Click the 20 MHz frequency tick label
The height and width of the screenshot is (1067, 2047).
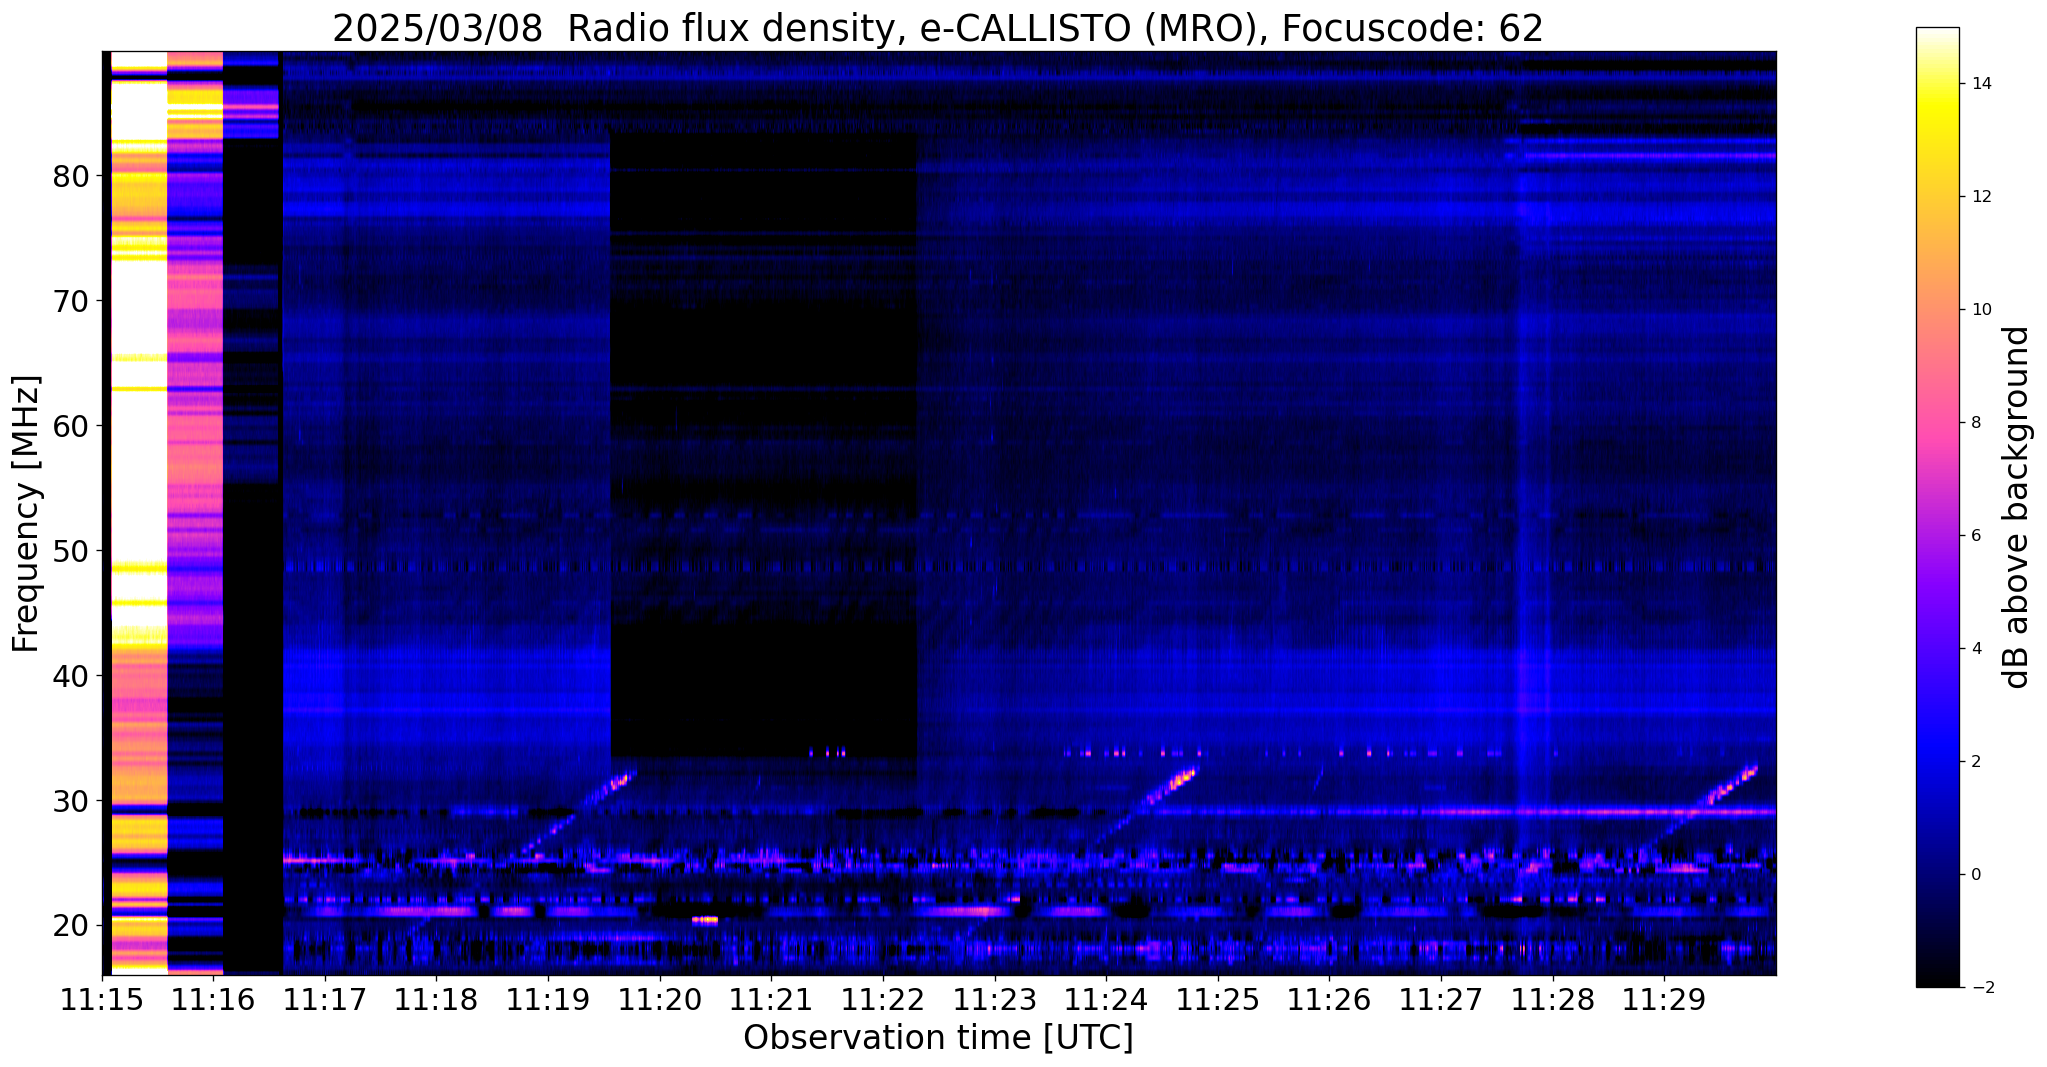[x=71, y=926]
